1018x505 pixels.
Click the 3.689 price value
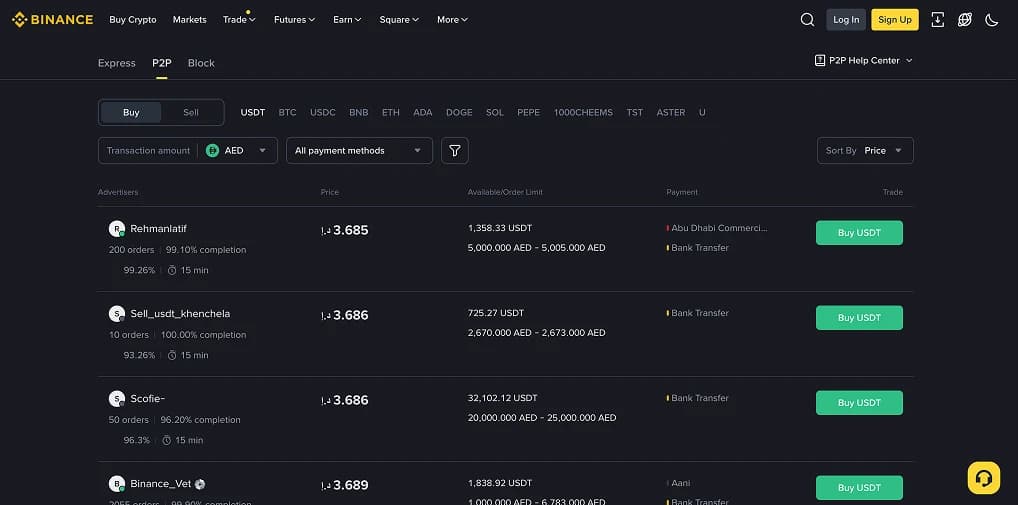pos(351,485)
